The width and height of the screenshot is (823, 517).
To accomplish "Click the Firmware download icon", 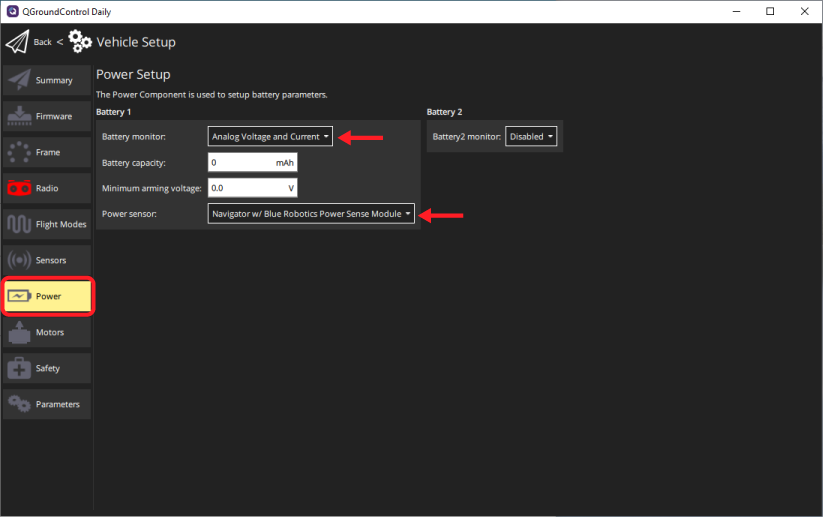I will (x=19, y=116).
